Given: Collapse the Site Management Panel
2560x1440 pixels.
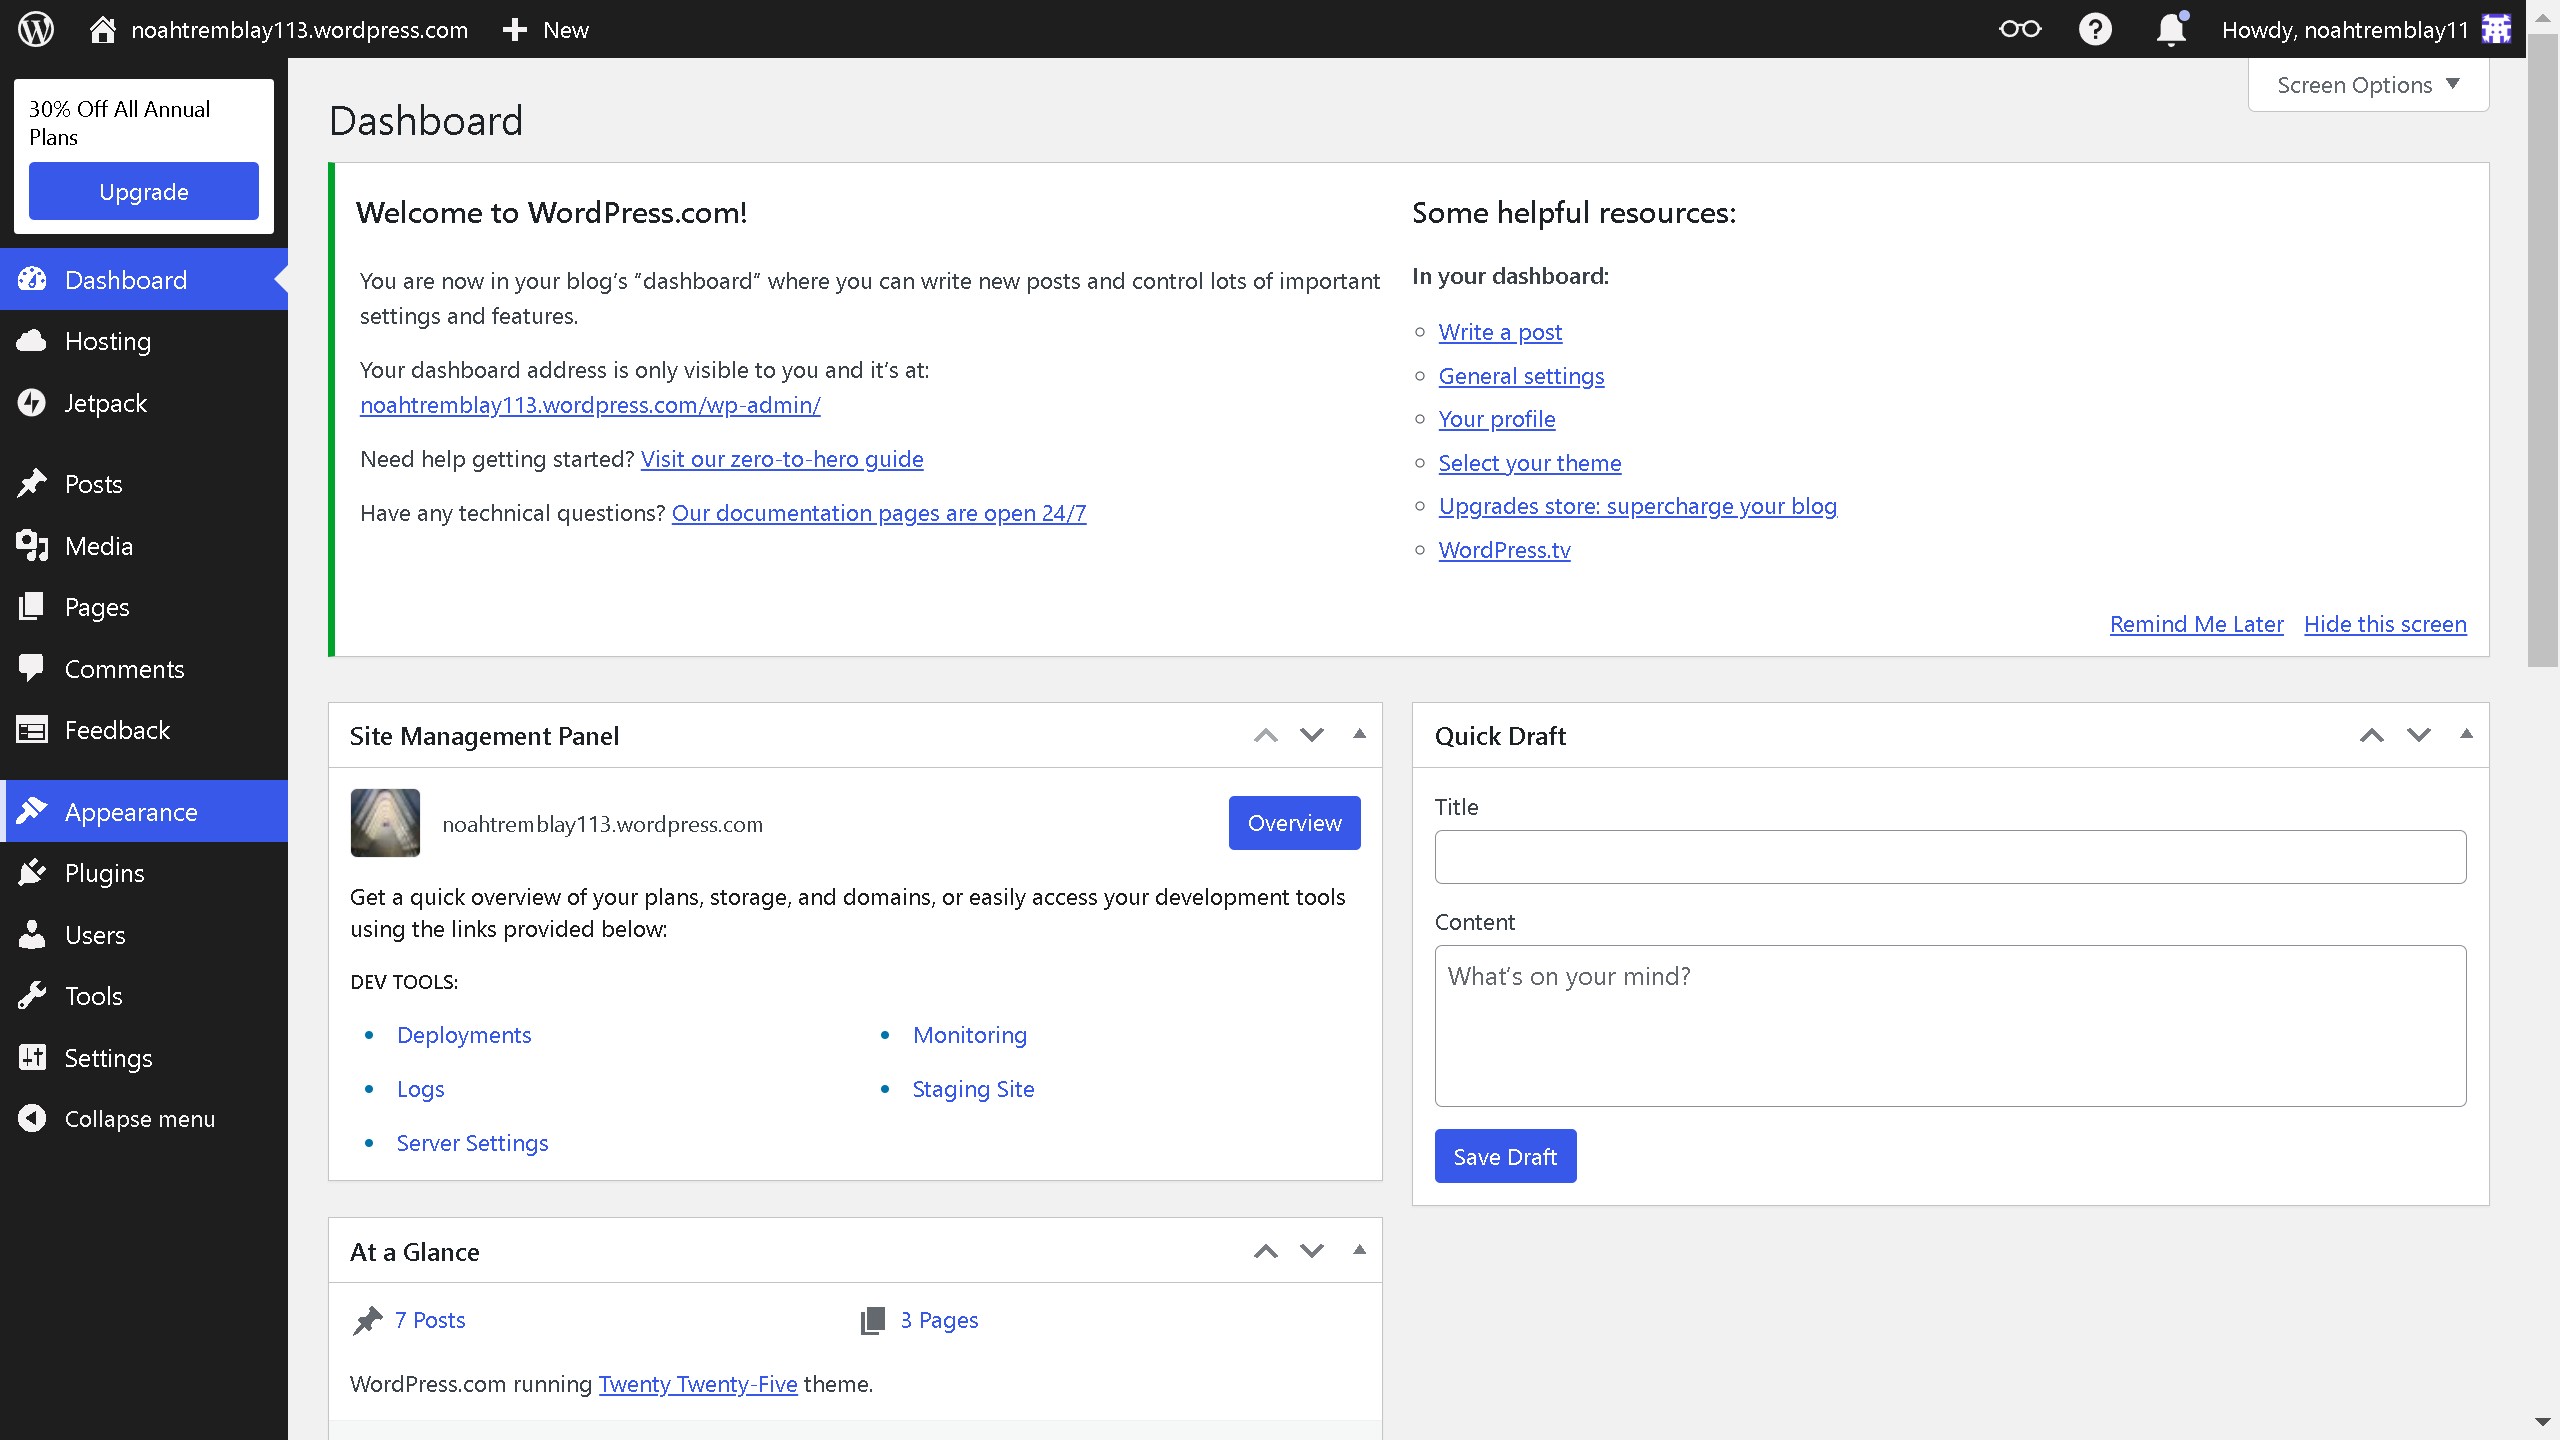Looking at the screenshot, I should click(1358, 734).
